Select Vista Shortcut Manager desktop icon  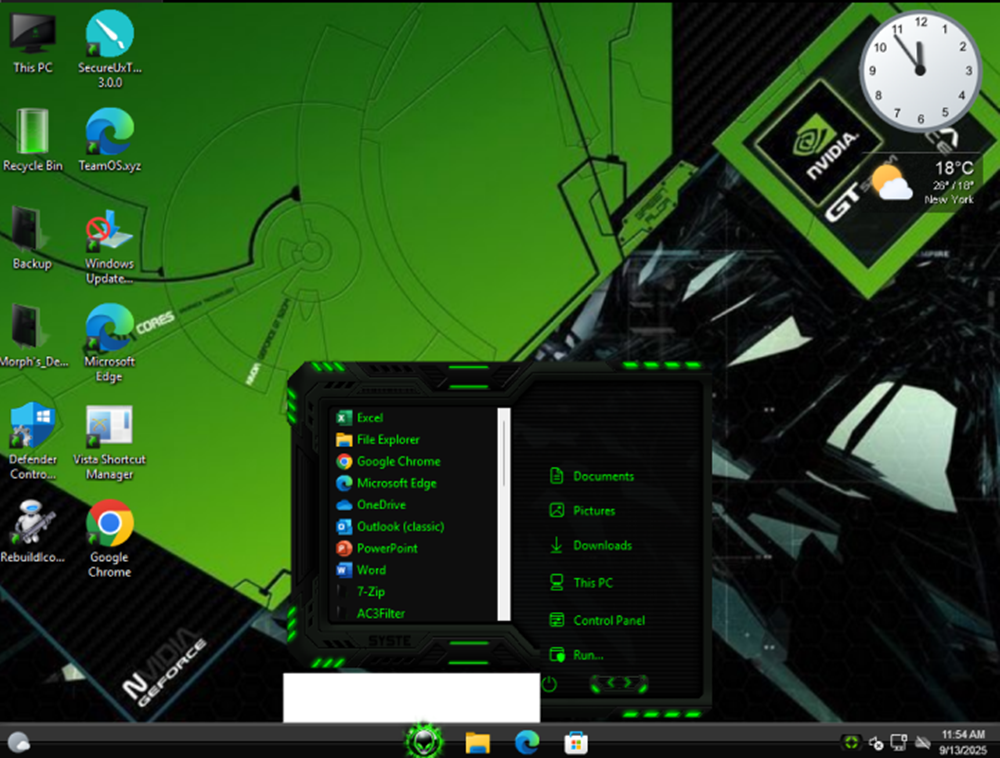click(x=109, y=442)
